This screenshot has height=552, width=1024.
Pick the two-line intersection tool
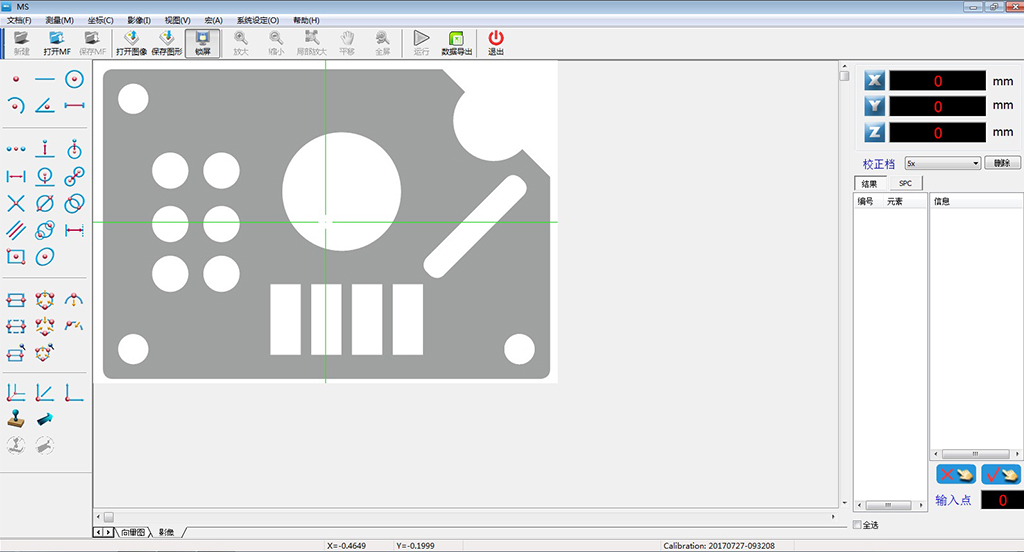[x=16, y=204]
